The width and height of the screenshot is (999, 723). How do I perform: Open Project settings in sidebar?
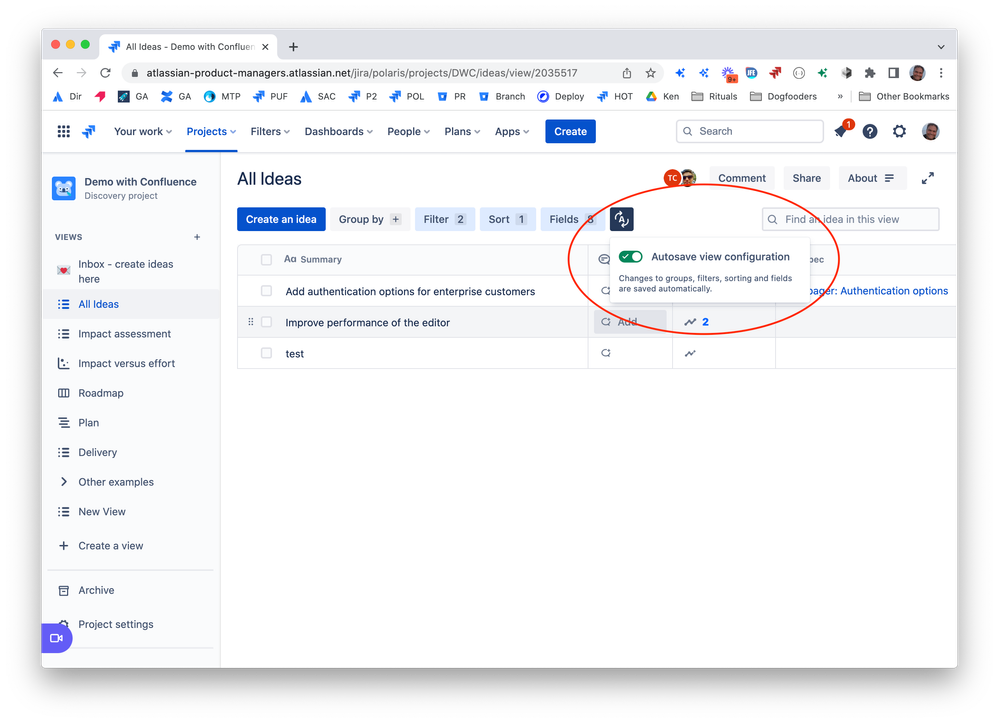tap(131, 624)
